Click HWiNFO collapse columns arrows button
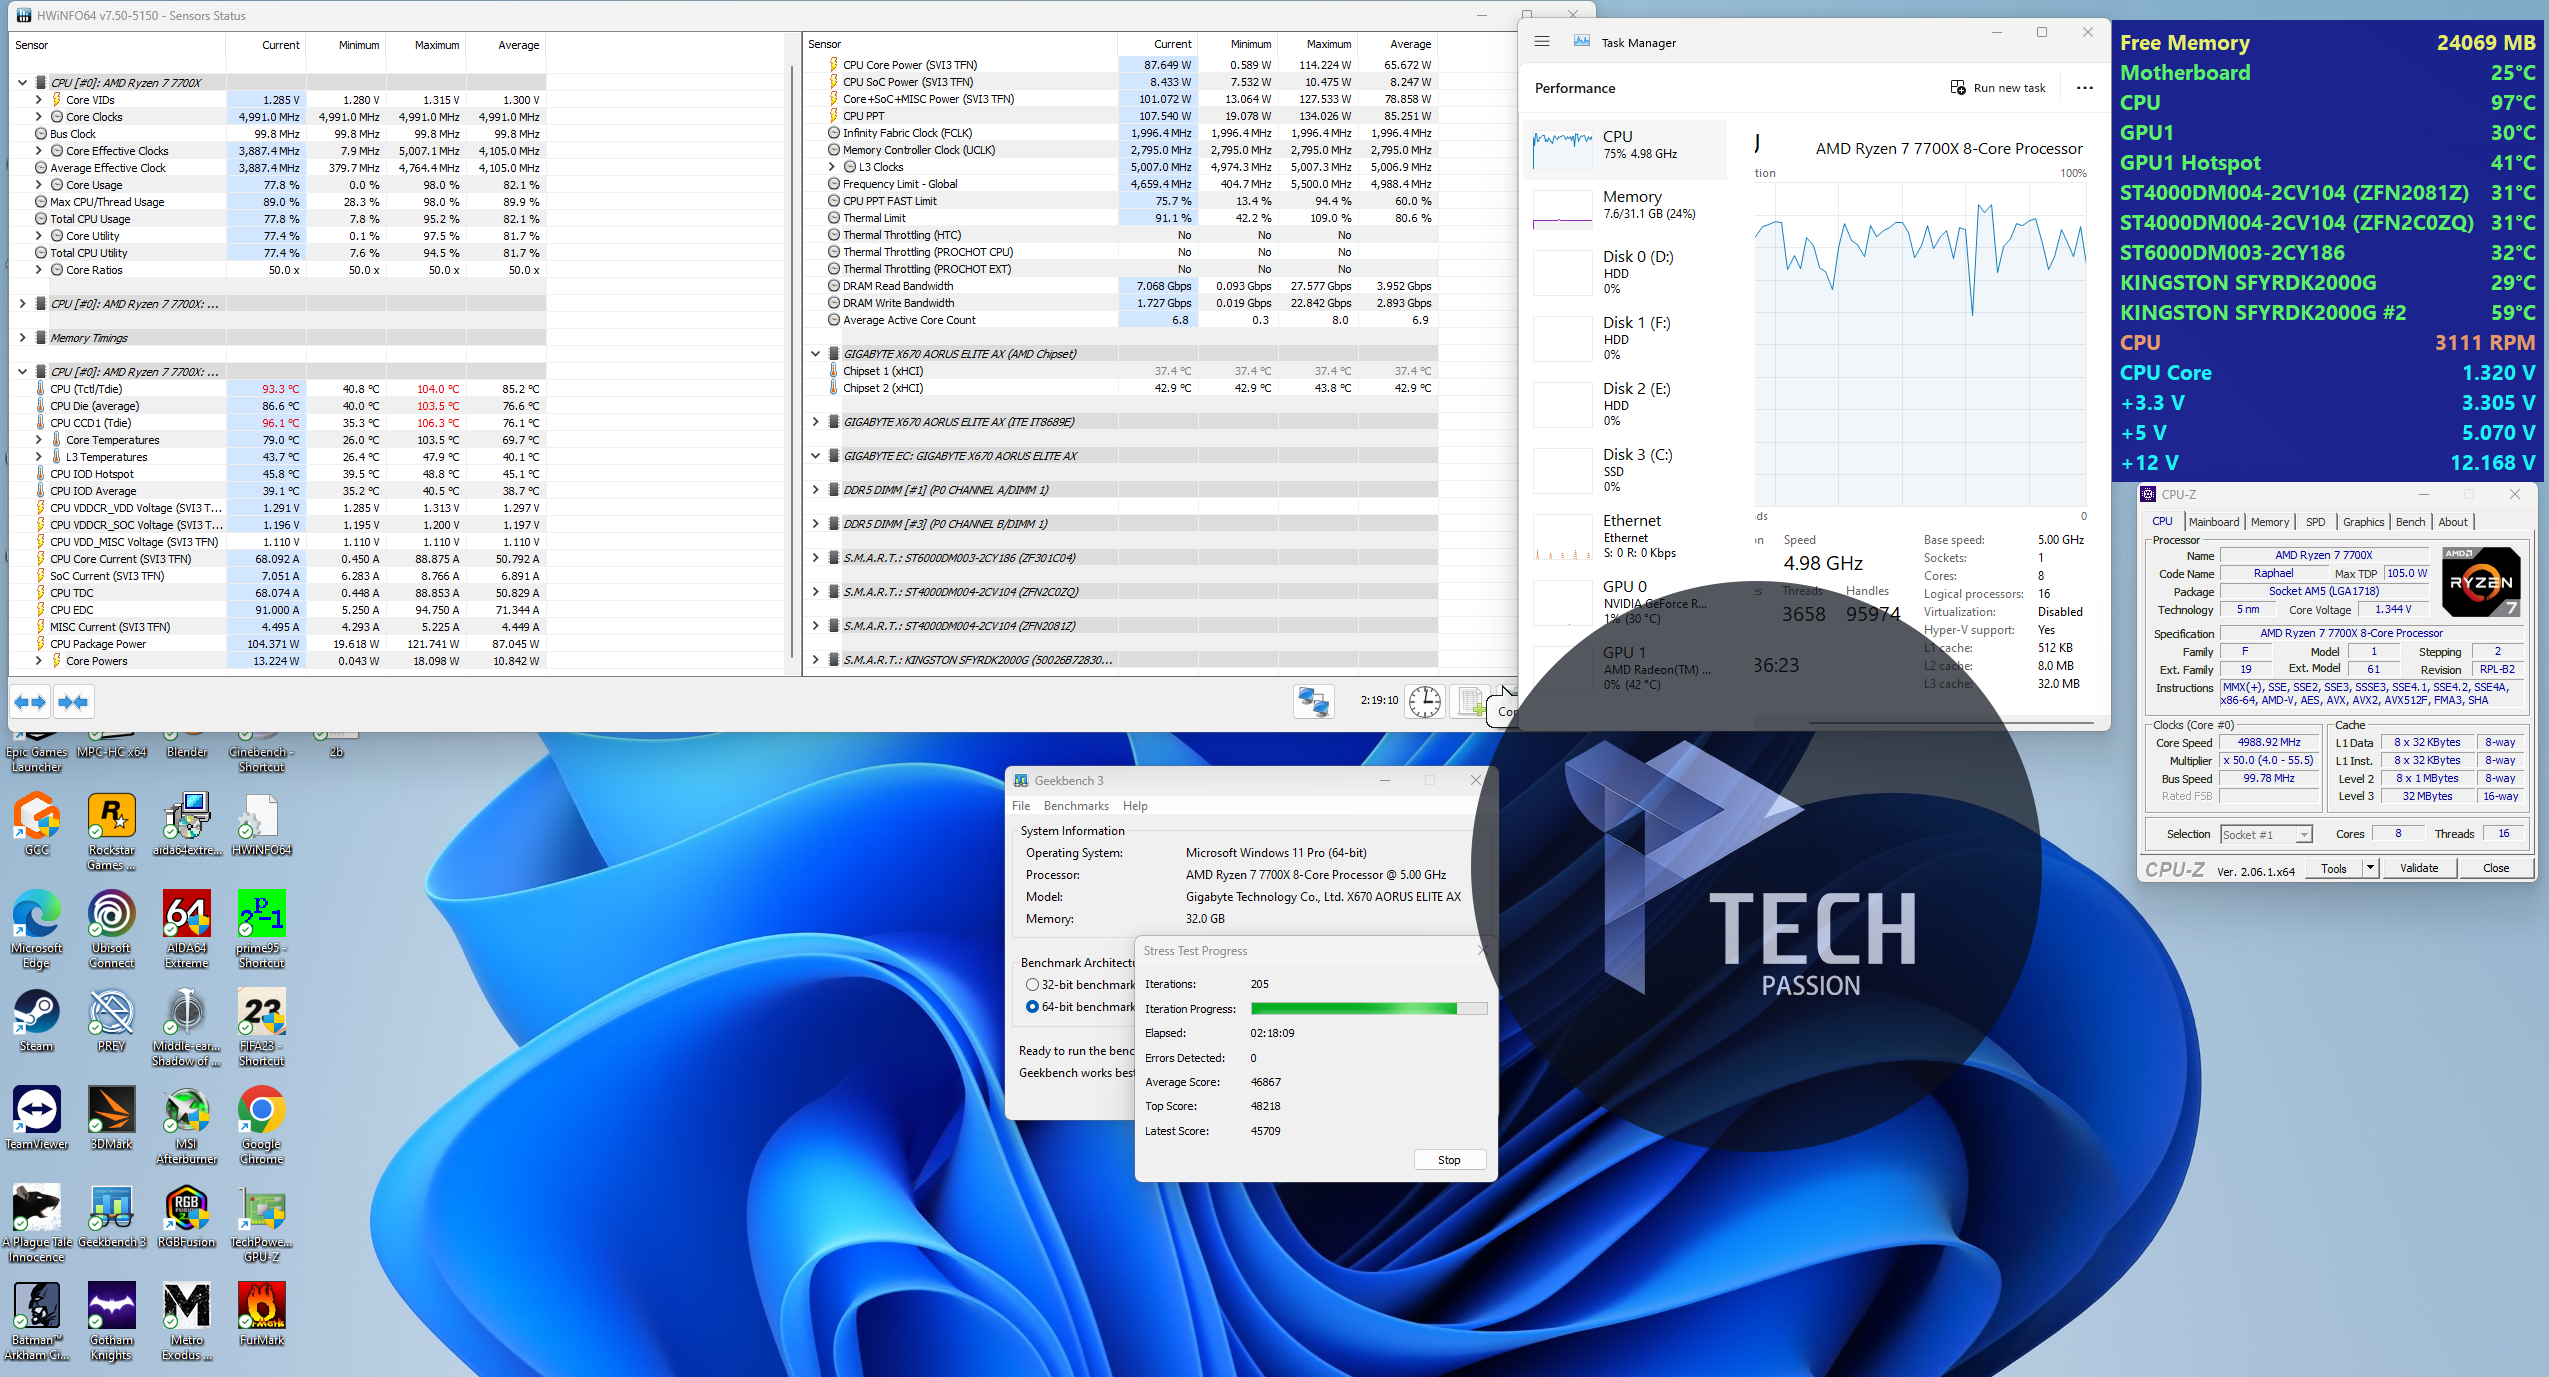 tap(73, 702)
